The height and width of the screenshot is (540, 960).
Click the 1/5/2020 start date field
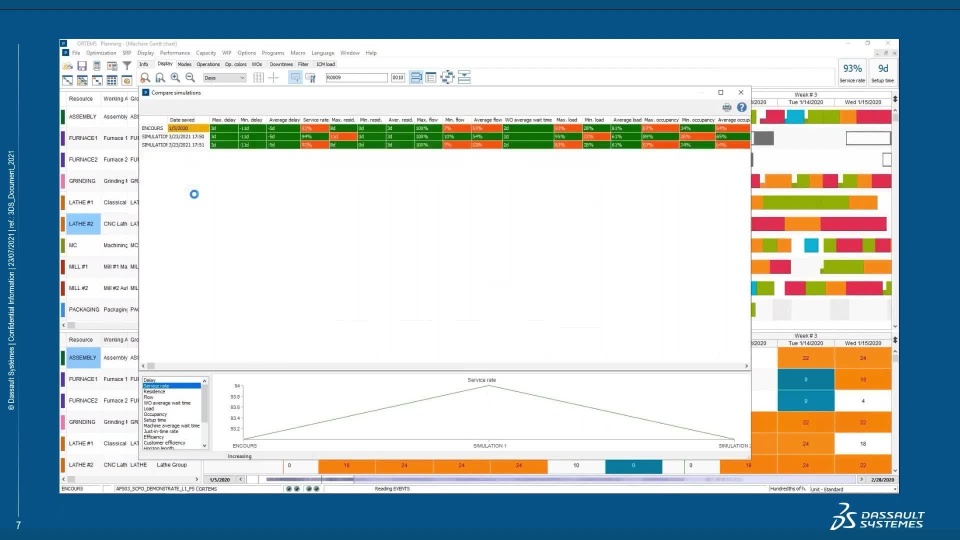pyautogui.click(x=219, y=480)
